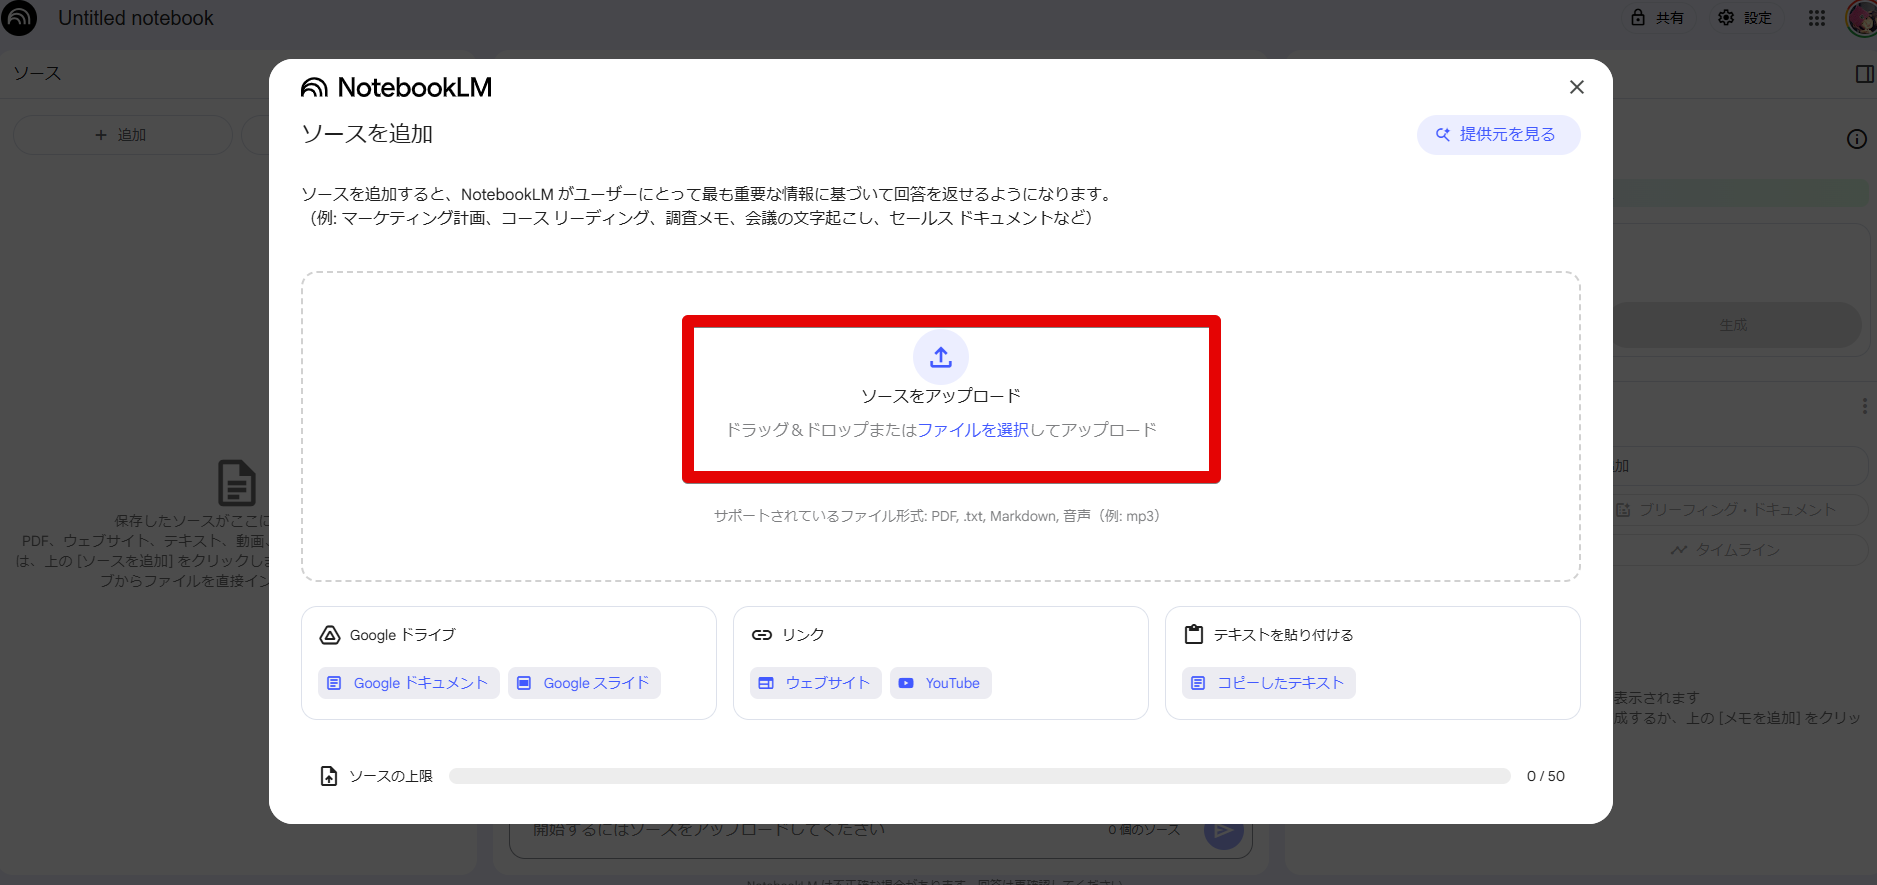Click the upload arrow icon
Image resolution: width=1877 pixels, height=885 pixels.
point(941,357)
